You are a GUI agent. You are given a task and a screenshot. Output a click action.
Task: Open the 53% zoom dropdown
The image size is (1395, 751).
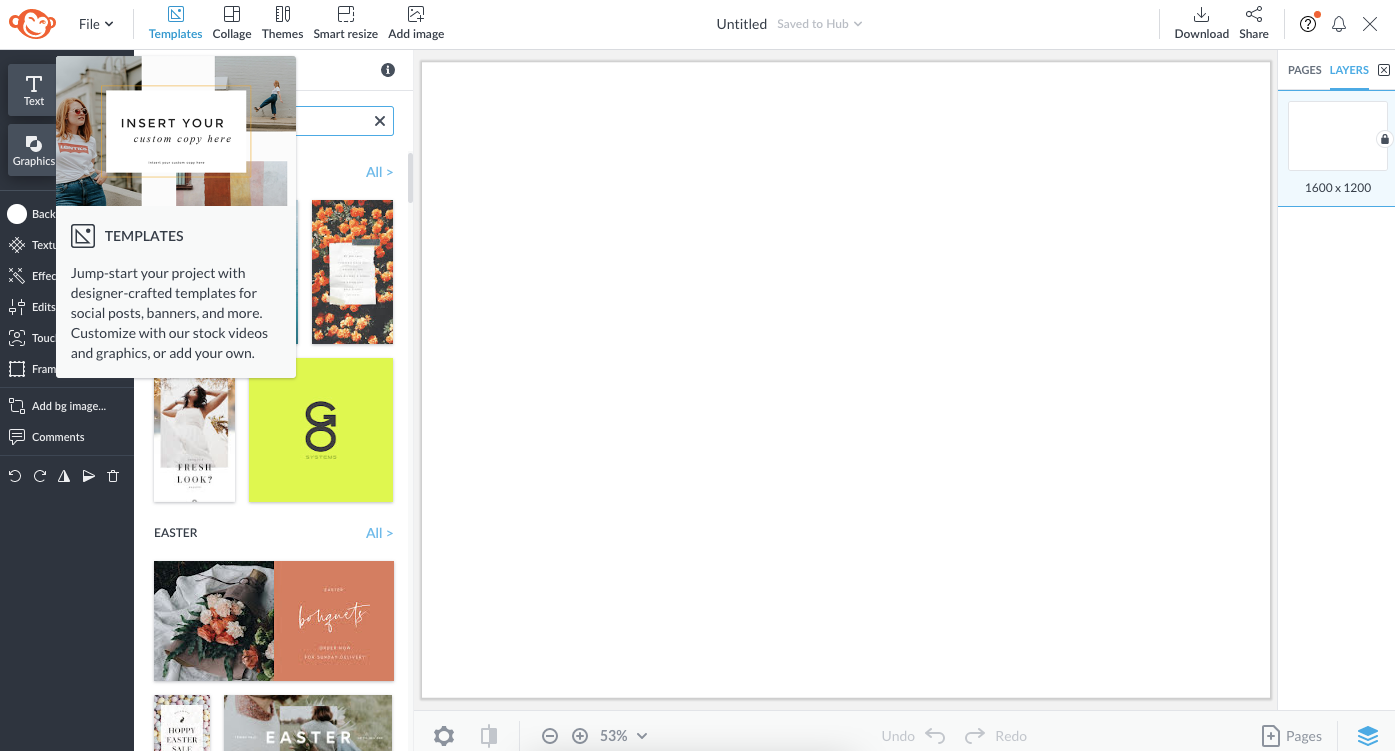click(x=624, y=736)
